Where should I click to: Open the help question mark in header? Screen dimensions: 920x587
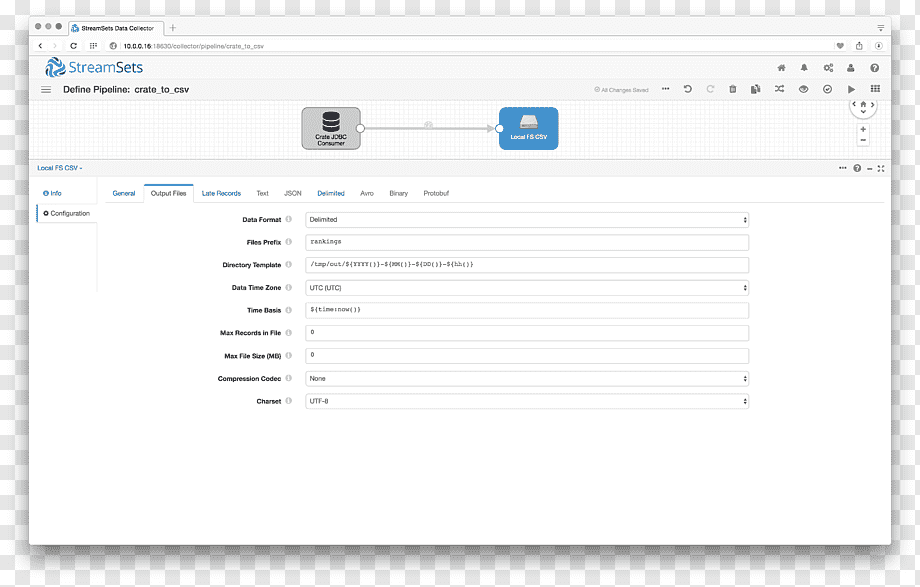coord(874,68)
